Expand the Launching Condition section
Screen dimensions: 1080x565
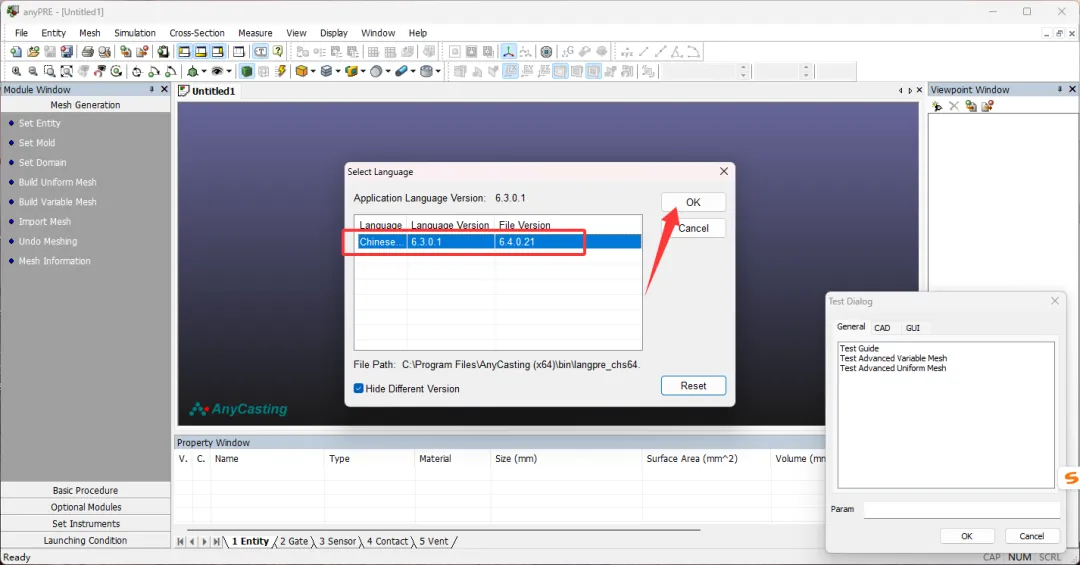85,541
